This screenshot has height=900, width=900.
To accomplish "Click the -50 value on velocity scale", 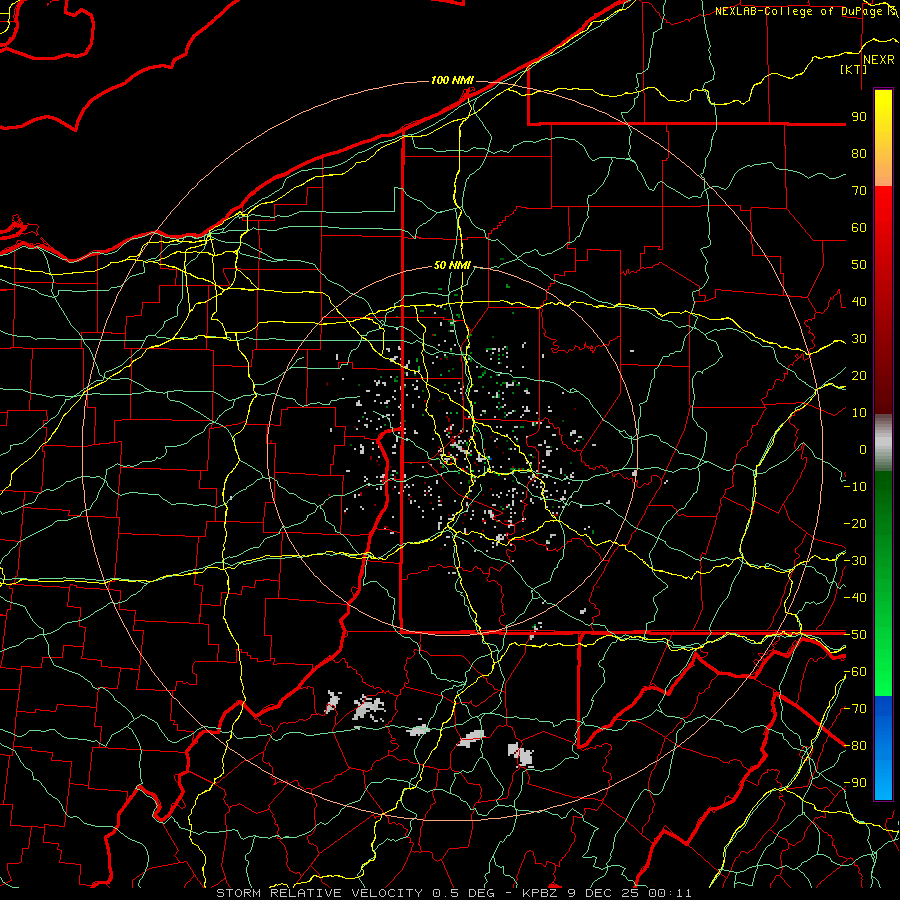I will point(855,635).
